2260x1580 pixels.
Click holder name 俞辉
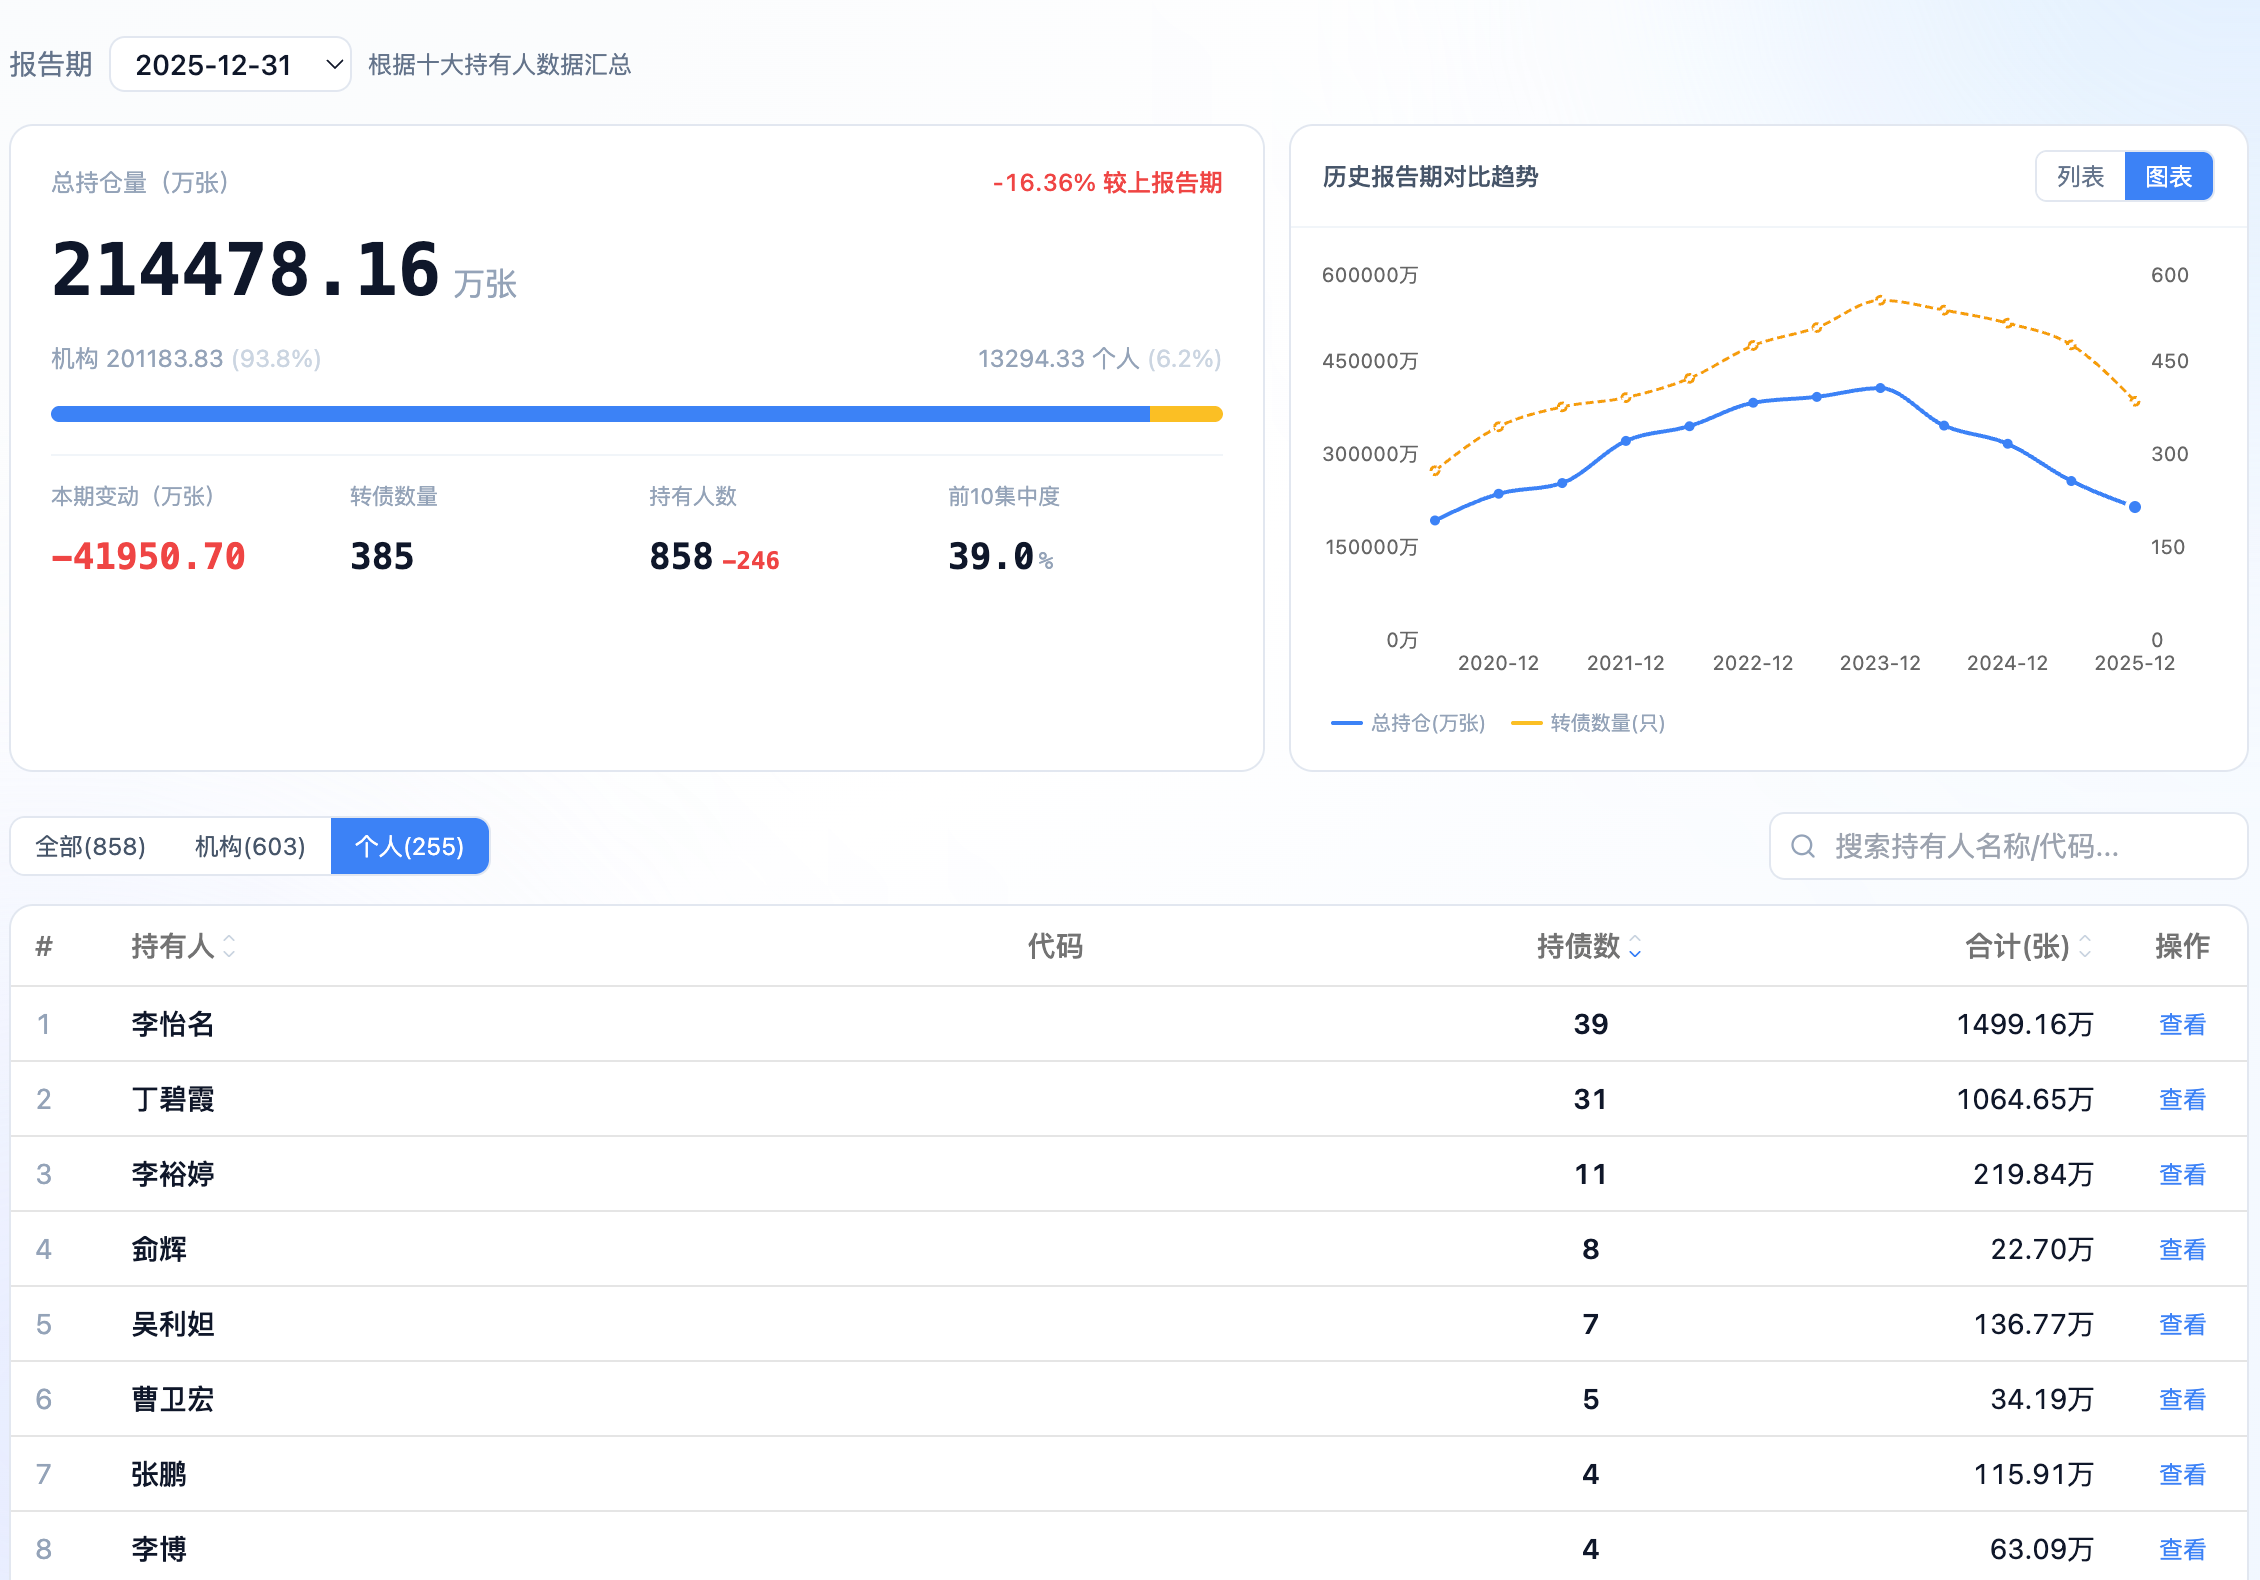[x=159, y=1249]
